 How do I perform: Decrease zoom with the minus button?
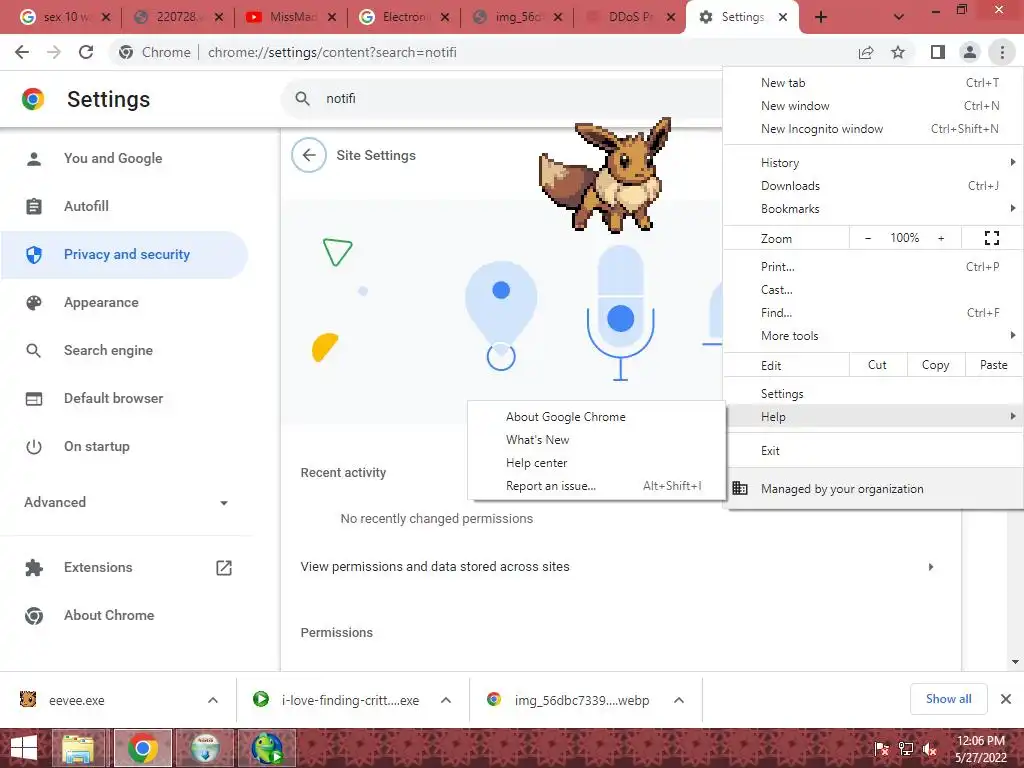[x=868, y=238]
